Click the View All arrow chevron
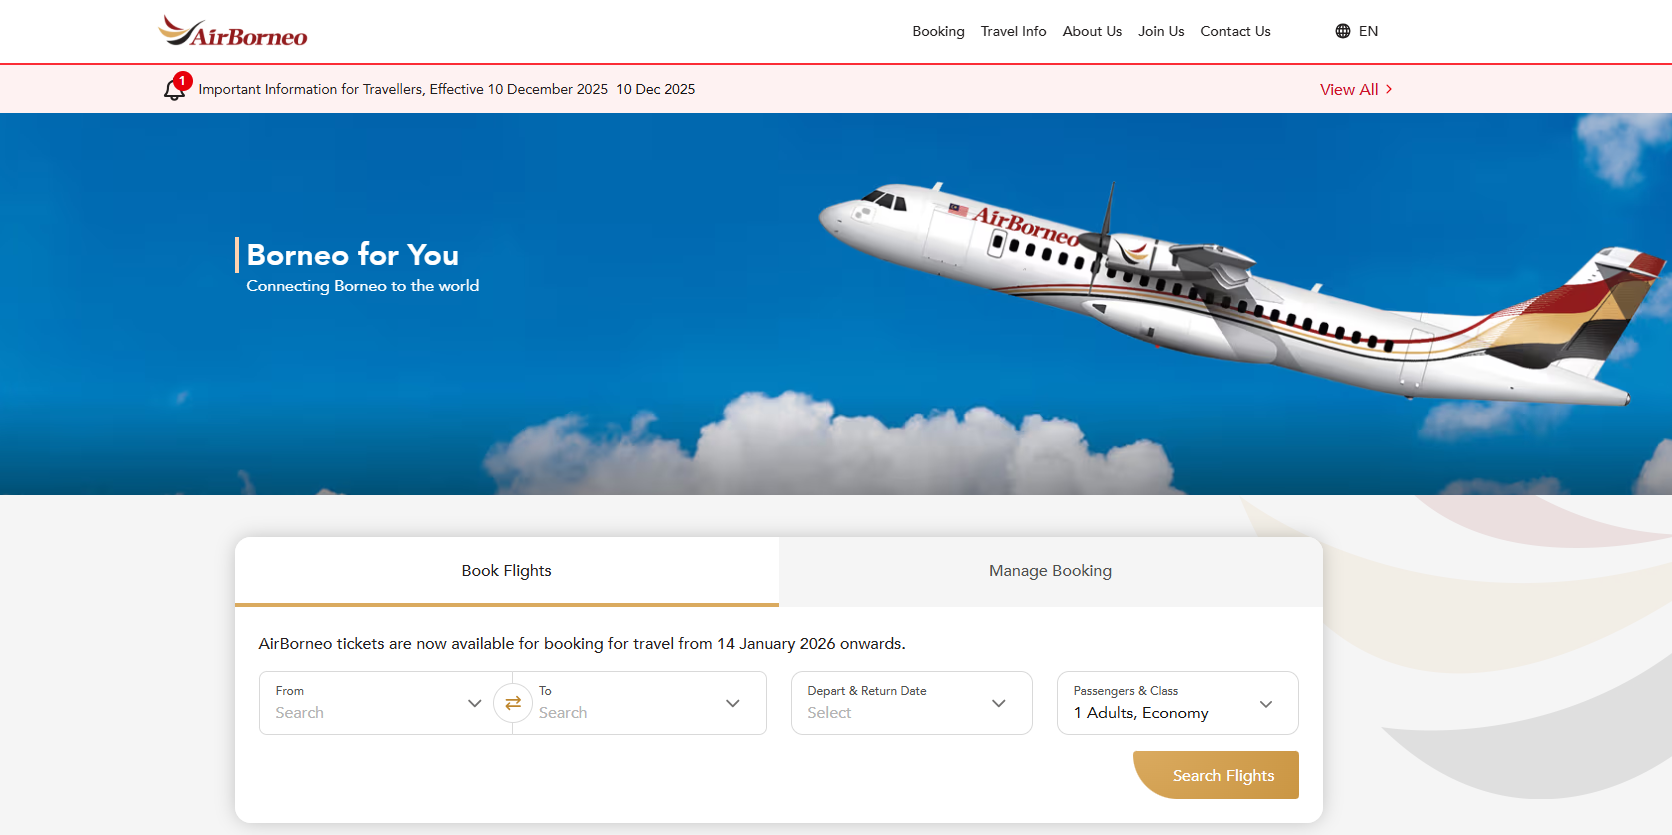This screenshot has height=835, width=1672. pos(1389,89)
